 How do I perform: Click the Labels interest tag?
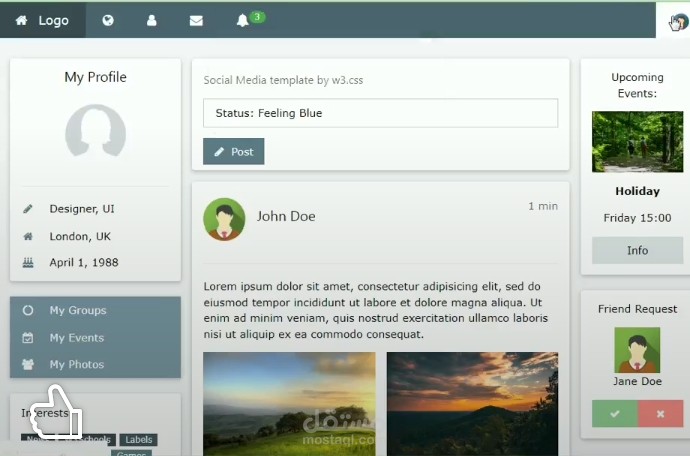pos(139,440)
